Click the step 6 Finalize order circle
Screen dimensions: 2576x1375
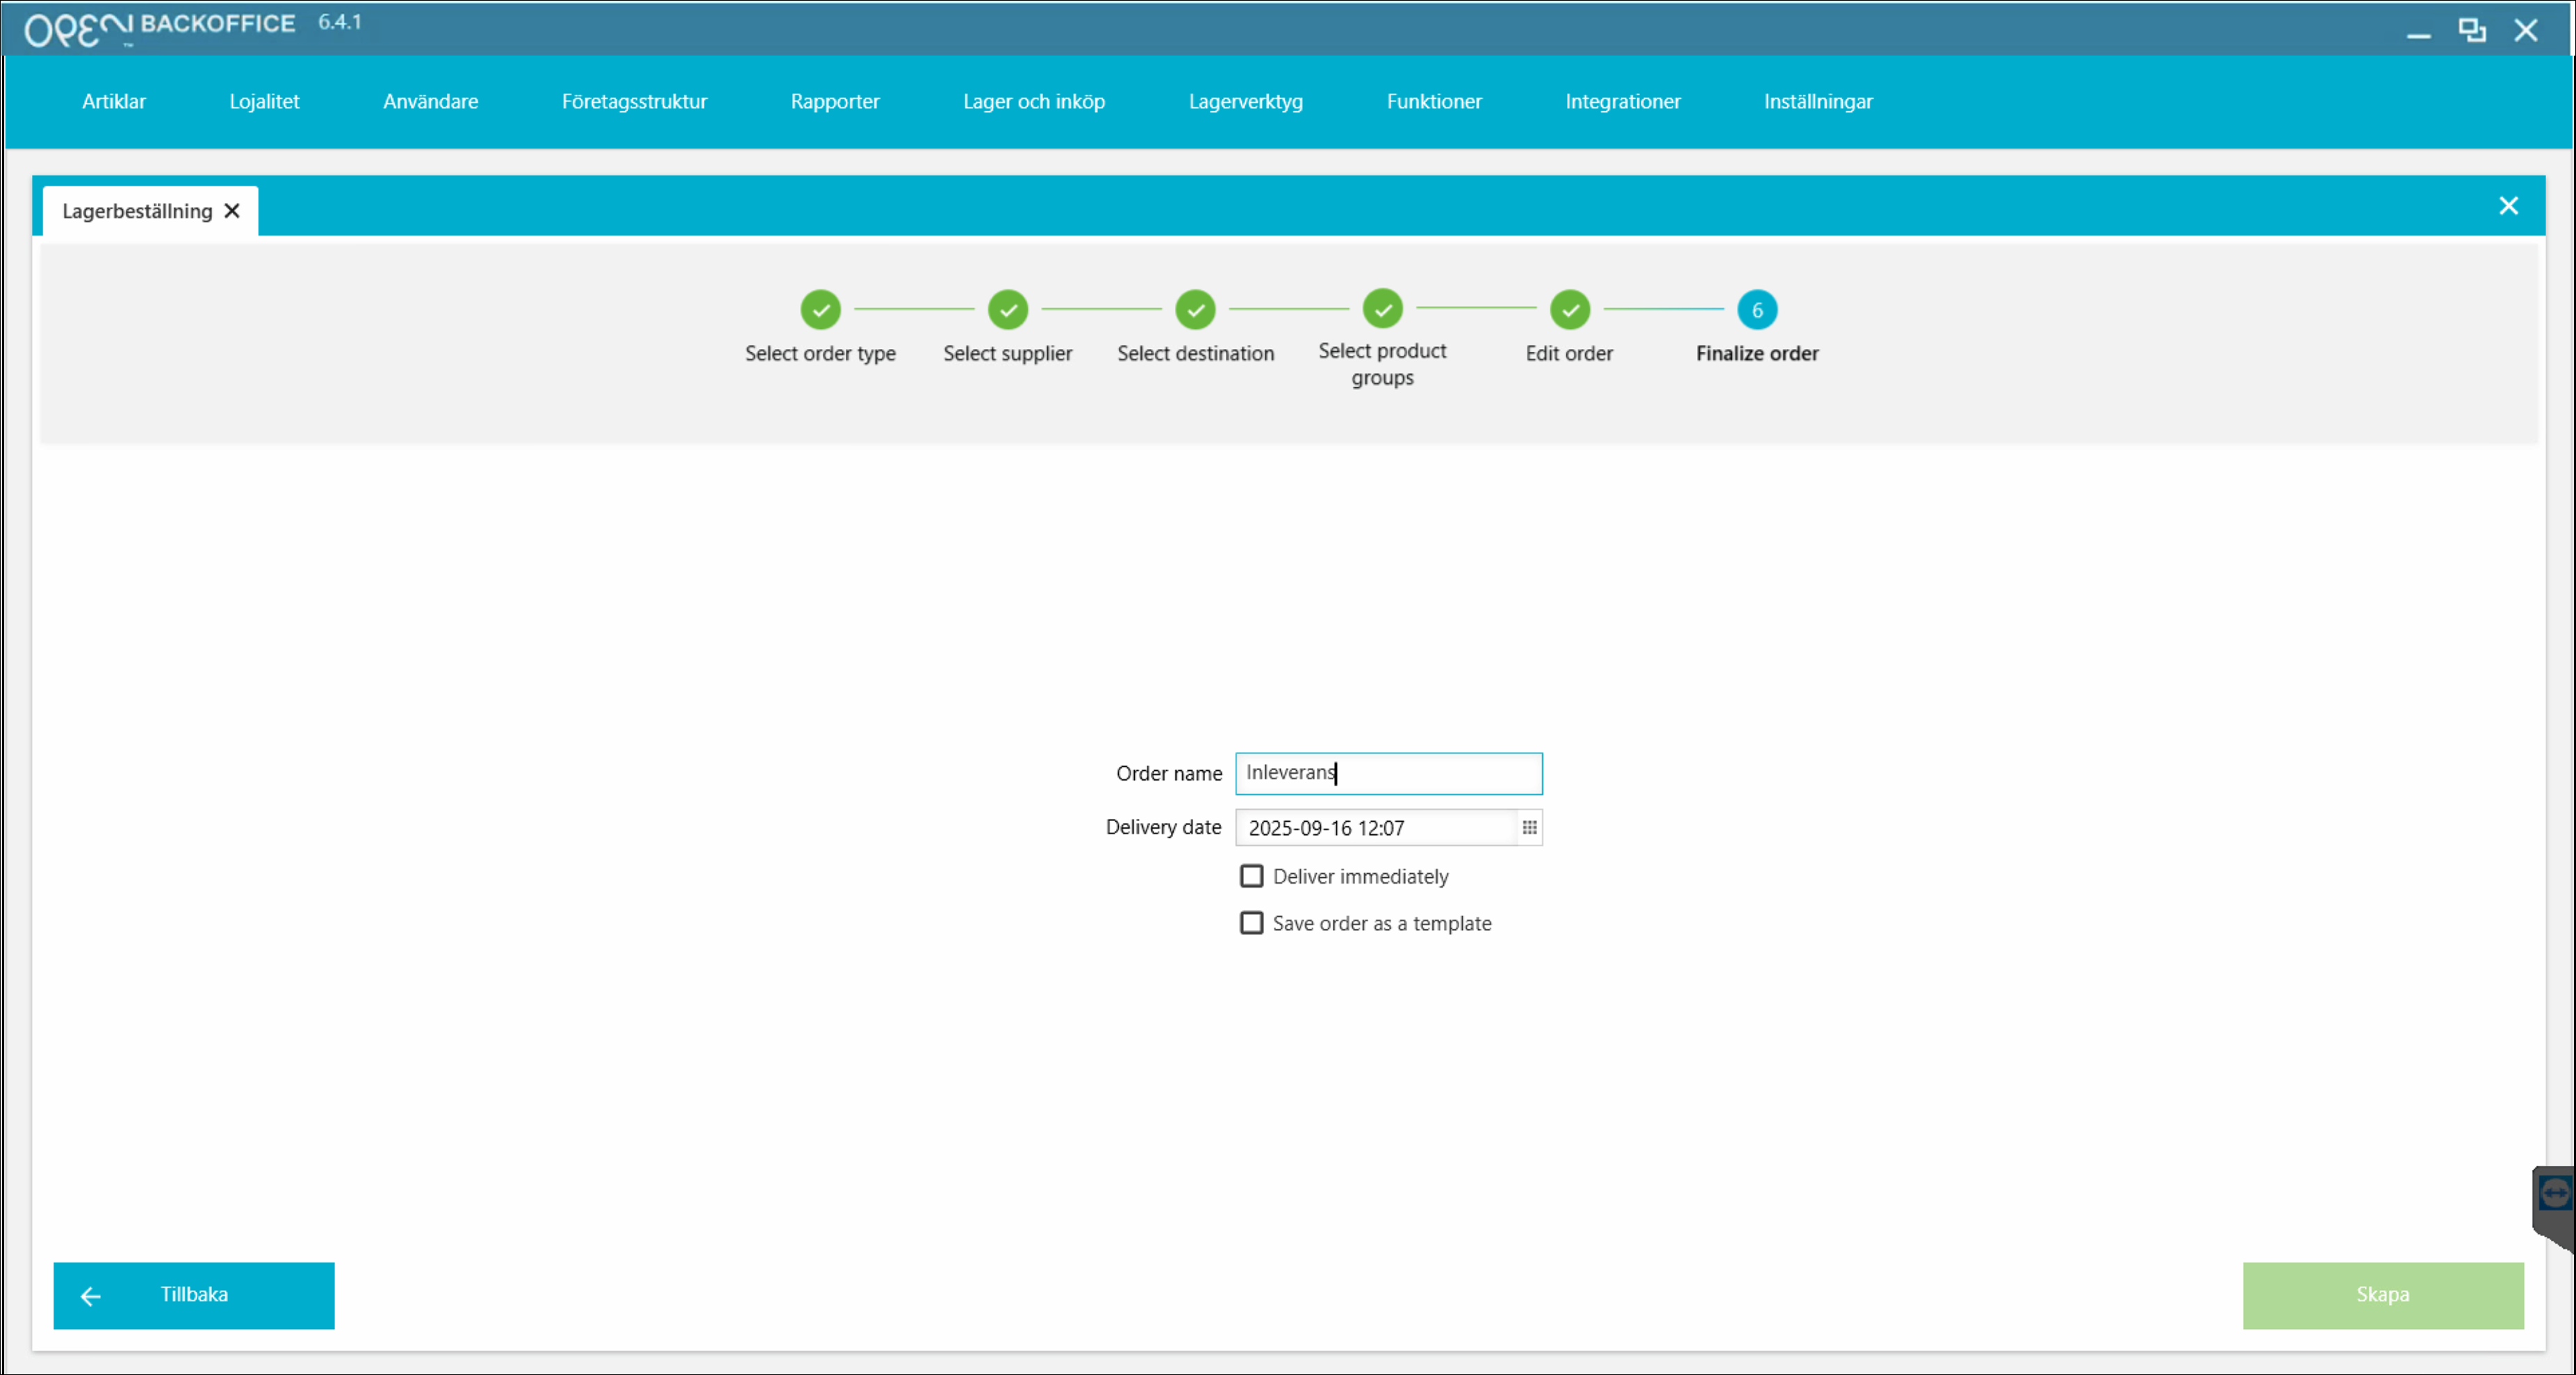[x=1757, y=310]
